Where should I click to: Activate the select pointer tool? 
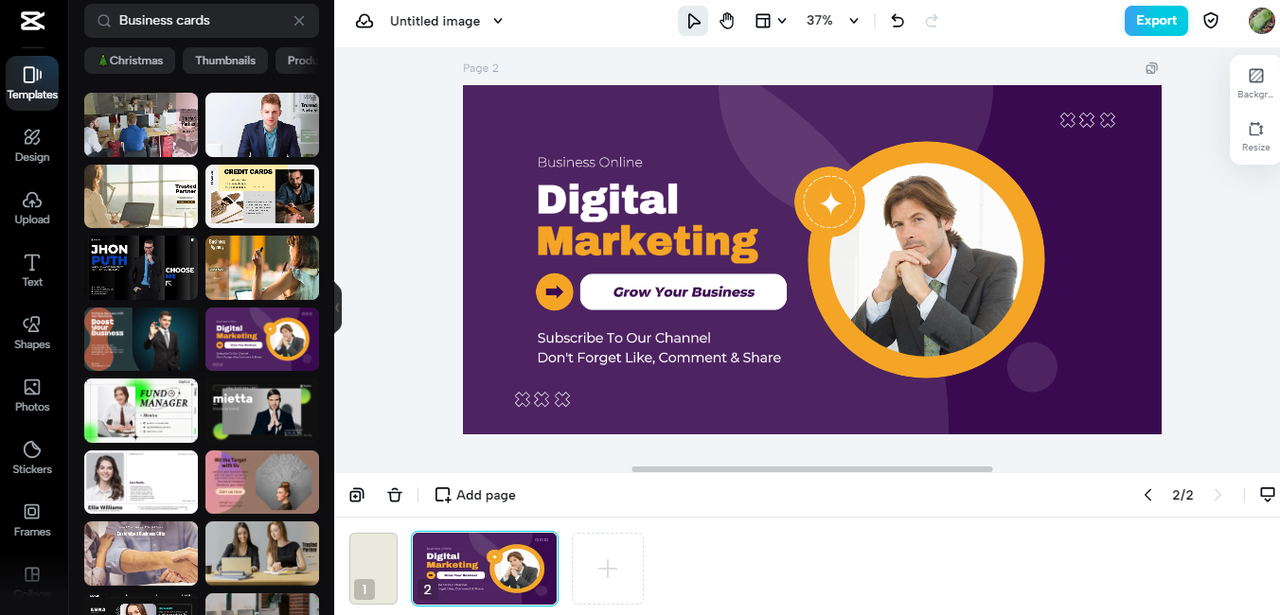[x=693, y=21]
